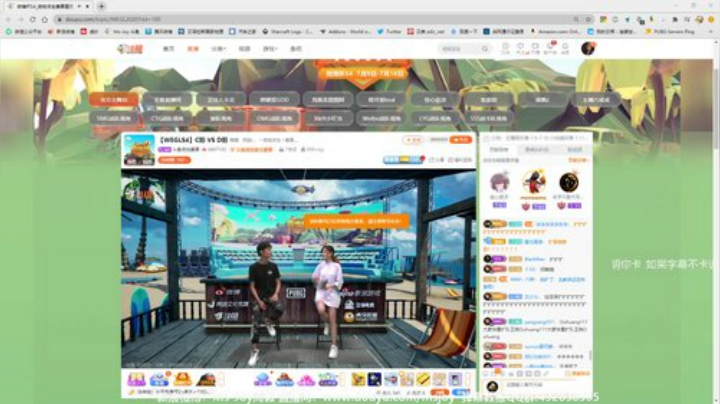The image size is (720, 404).
Task: Open the Twitter bookmark
Action: pyautogui.click(x=389, y=32)
